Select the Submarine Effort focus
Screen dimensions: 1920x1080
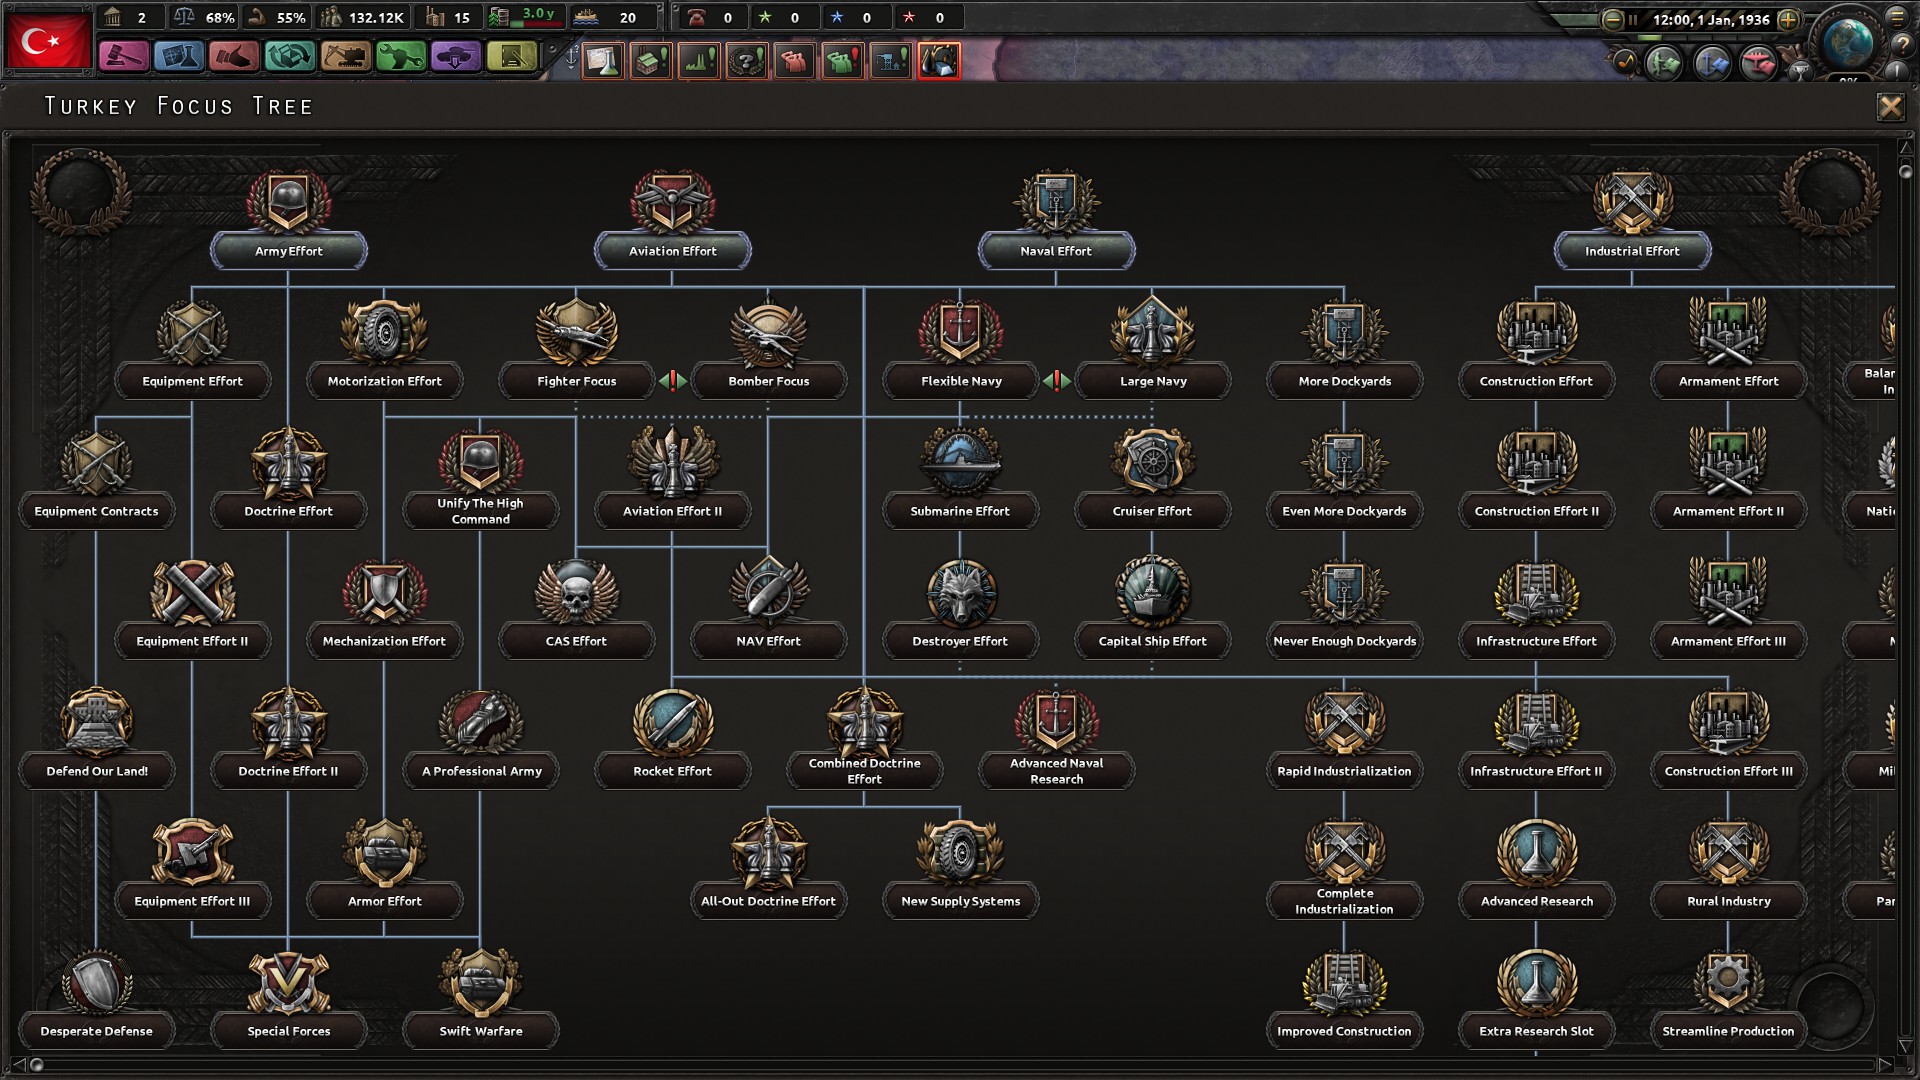point(961,480)
